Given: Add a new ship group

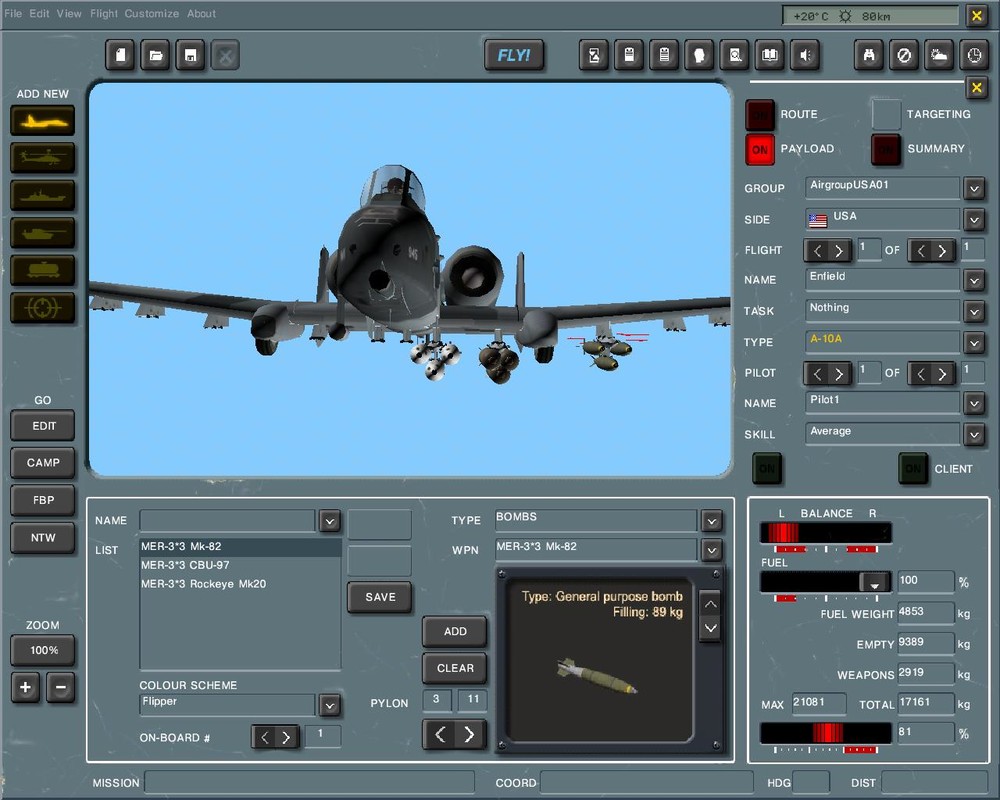Looking at the screenshot, I should pos(43,195).
